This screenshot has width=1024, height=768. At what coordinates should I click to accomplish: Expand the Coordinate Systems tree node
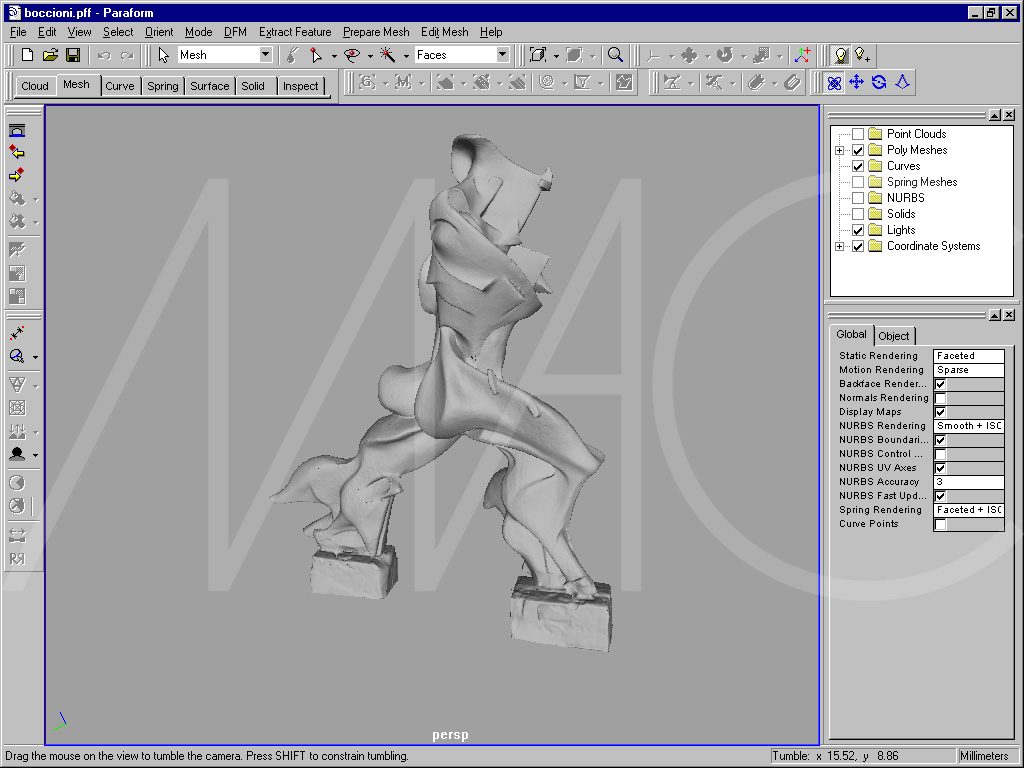(840, 246)
